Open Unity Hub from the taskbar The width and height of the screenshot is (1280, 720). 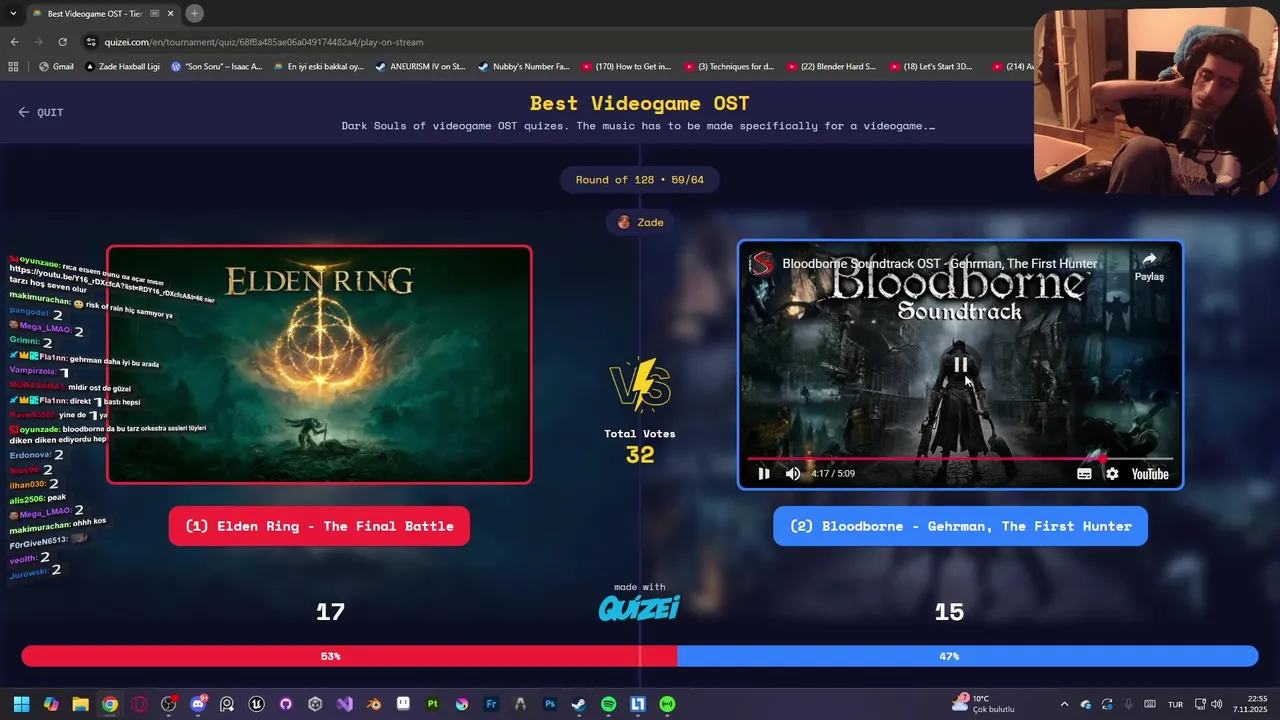pos(315,704)
